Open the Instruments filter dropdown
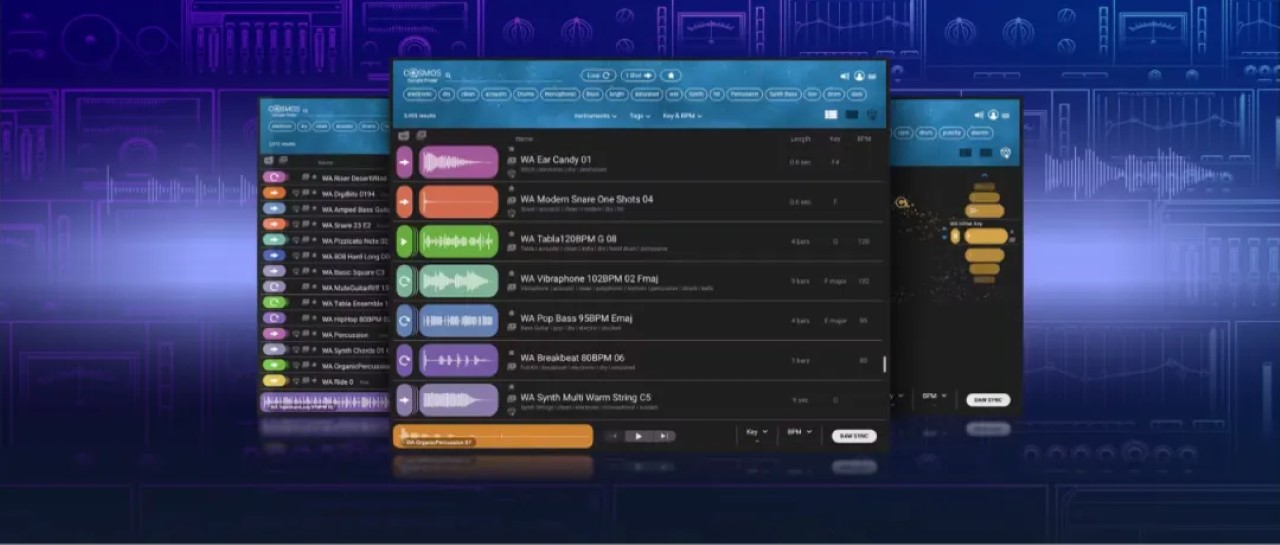Image resolution: width=1280 pixels, height=545 pixels. (596, 116)
